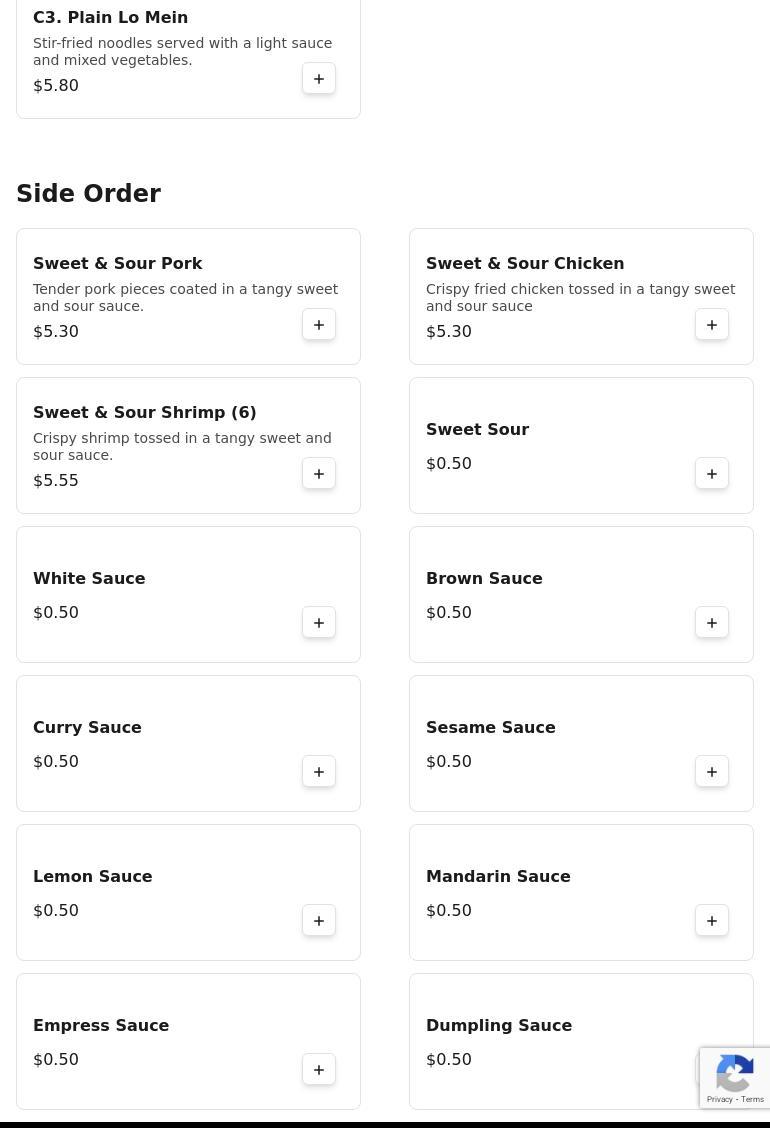Click the reCAPTCHA badge logo

tap(735, 1073)
